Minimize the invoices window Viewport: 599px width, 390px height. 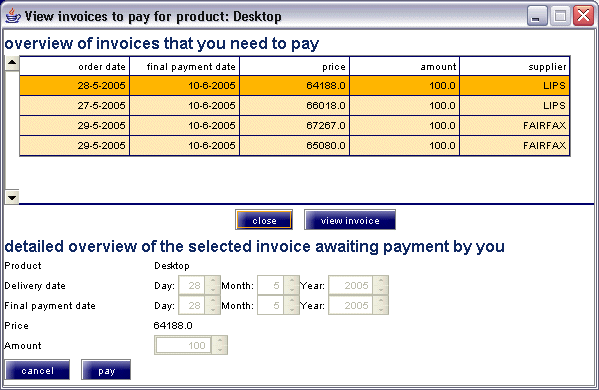click(537, 16)
